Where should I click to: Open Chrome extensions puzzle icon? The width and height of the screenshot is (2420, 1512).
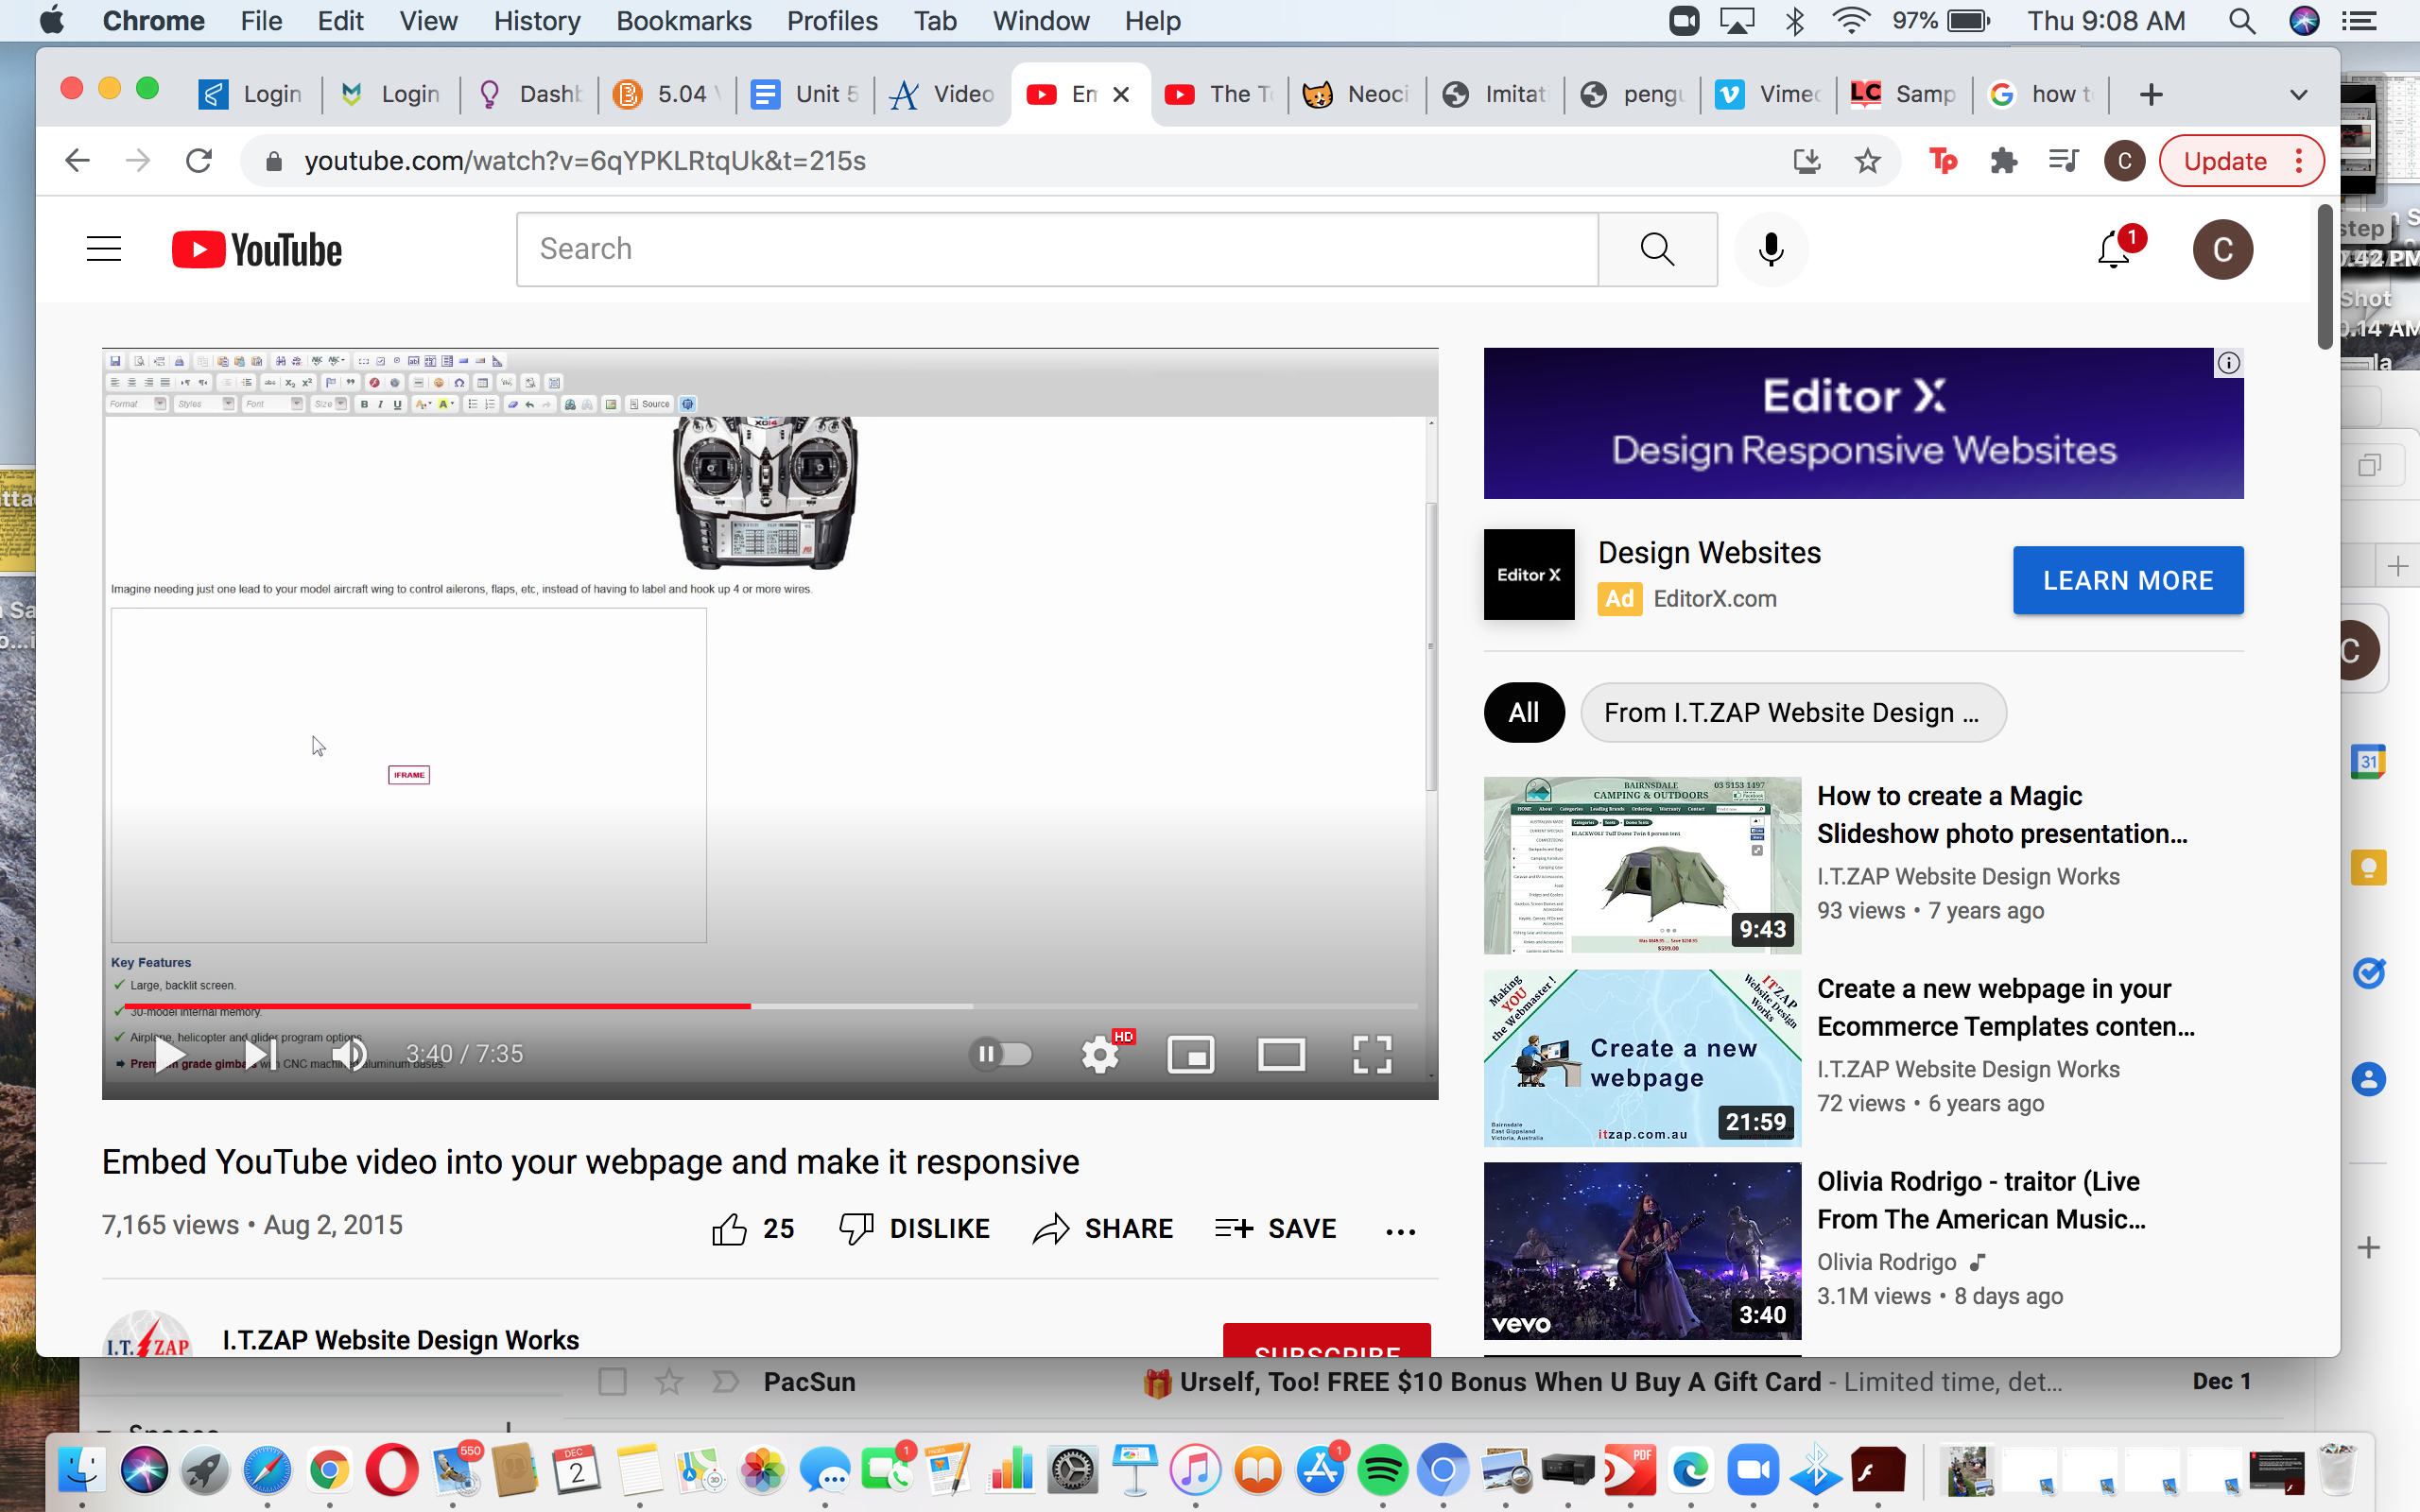coord(2003,161)
